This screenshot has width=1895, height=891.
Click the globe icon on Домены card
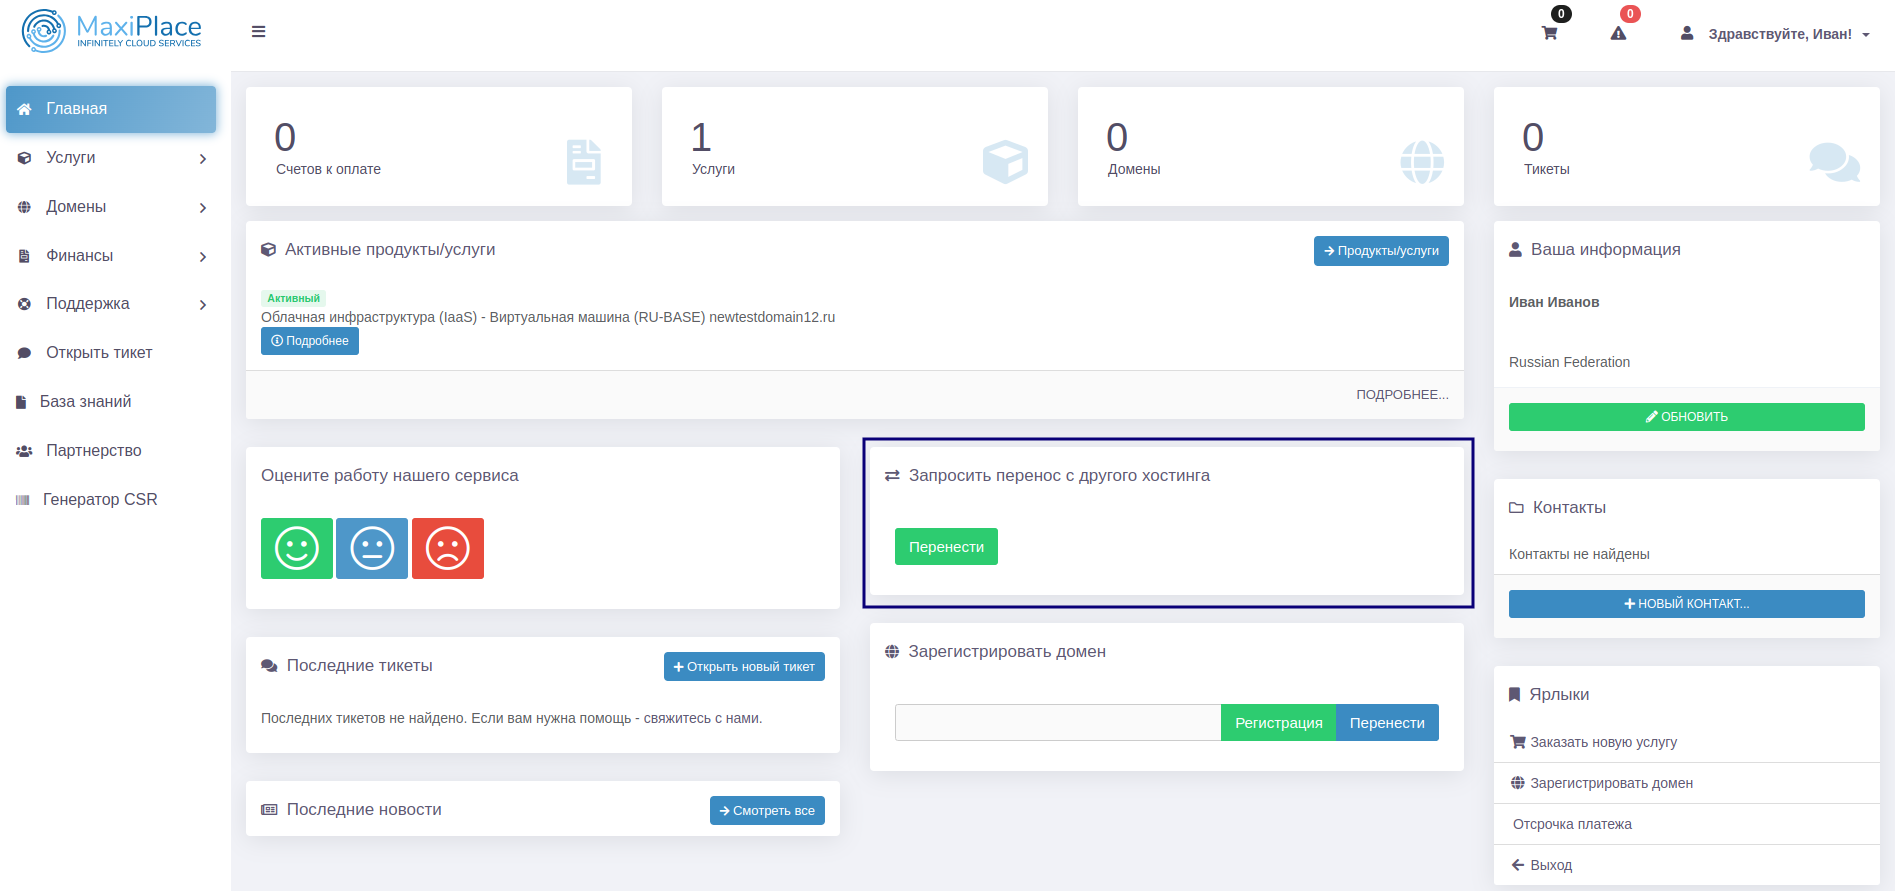(x=1422, y=162)
